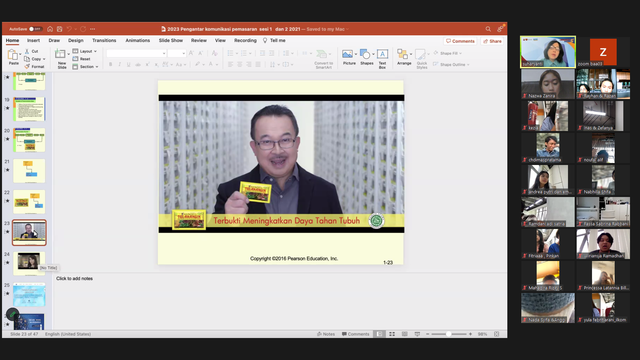The image size is (640, 360).
Task: Open the Animations ribbon tab
Action: pyautogui.click(x=138, y=40)
